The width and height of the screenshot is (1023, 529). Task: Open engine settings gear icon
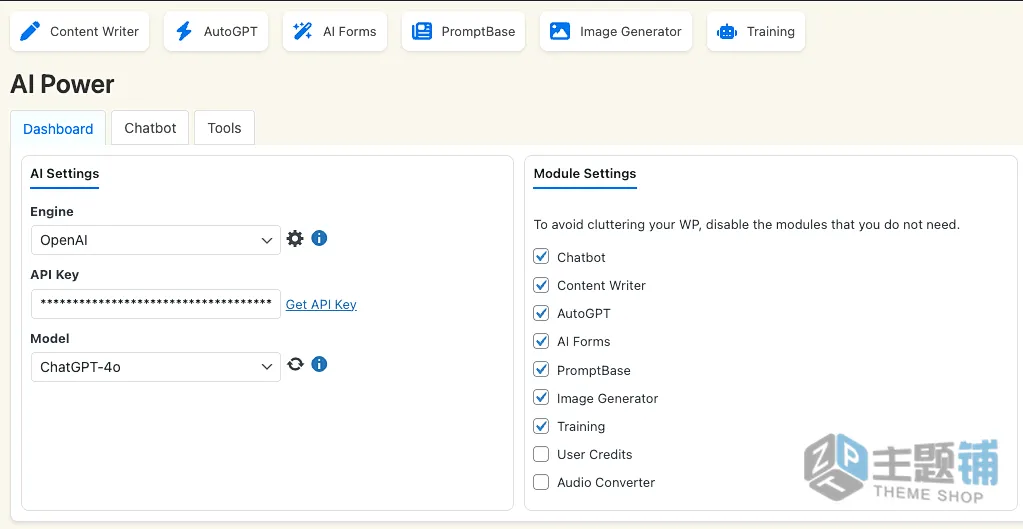(296, 239)
